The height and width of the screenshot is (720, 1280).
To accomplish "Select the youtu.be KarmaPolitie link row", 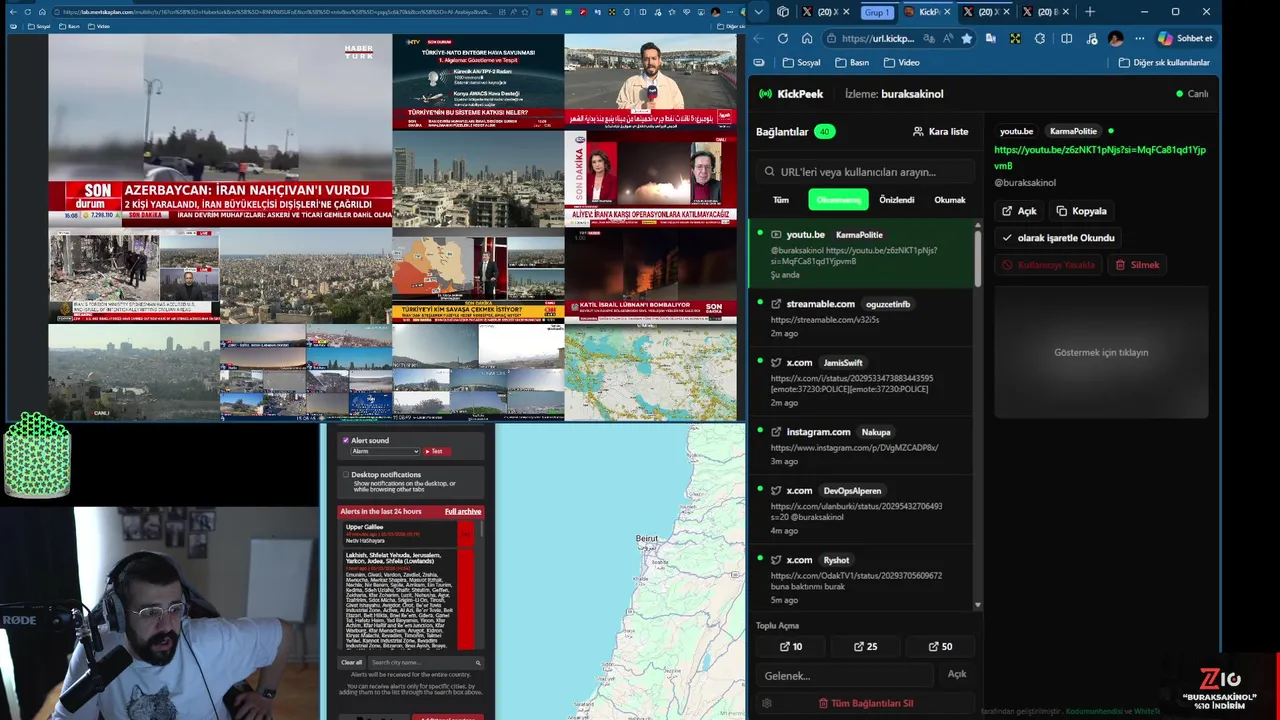I will [862, 254].
